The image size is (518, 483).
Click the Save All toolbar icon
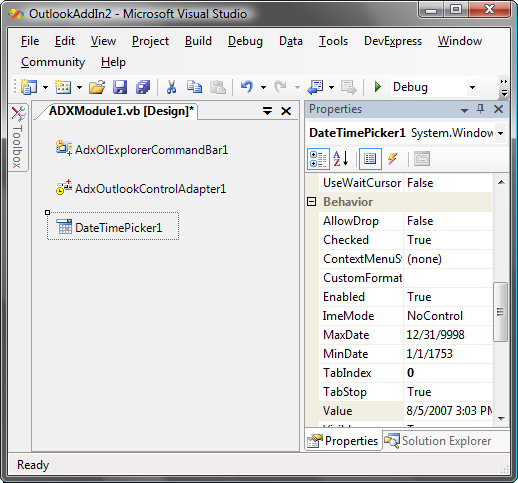tap(143, 87)
